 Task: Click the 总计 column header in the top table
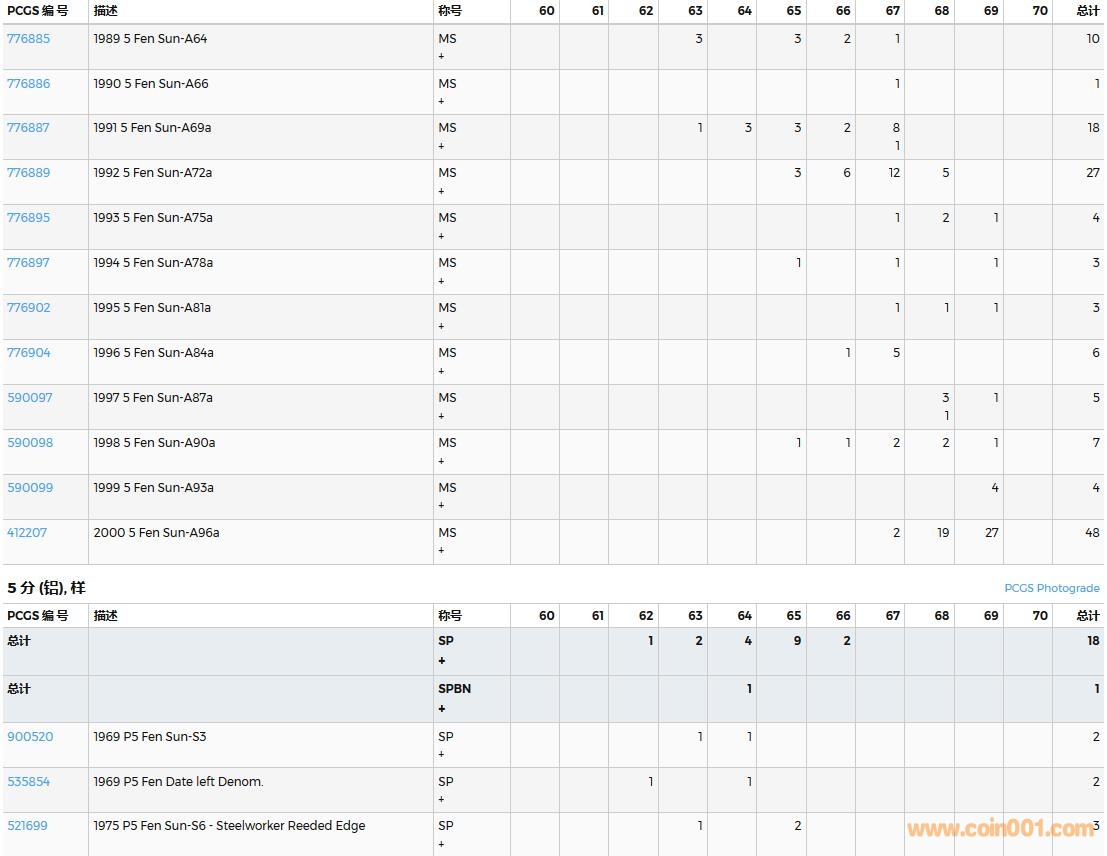point(1087,11)
